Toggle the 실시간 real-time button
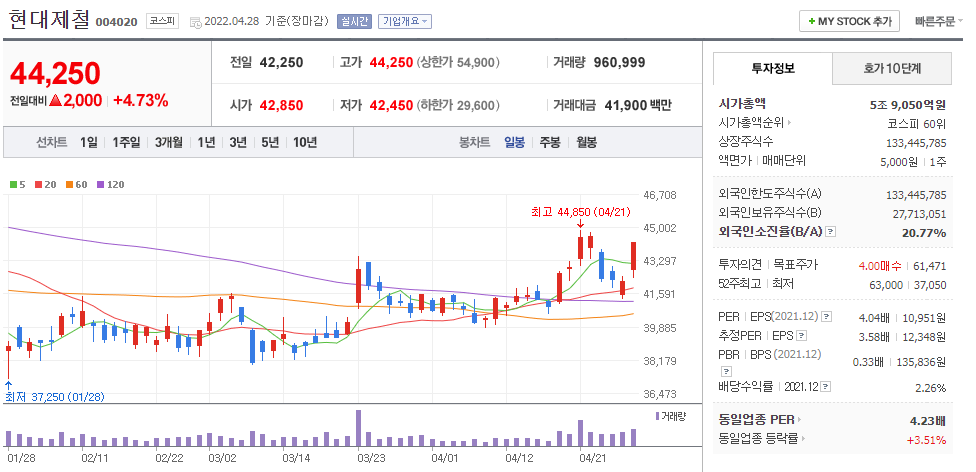 tap(354, 22)
